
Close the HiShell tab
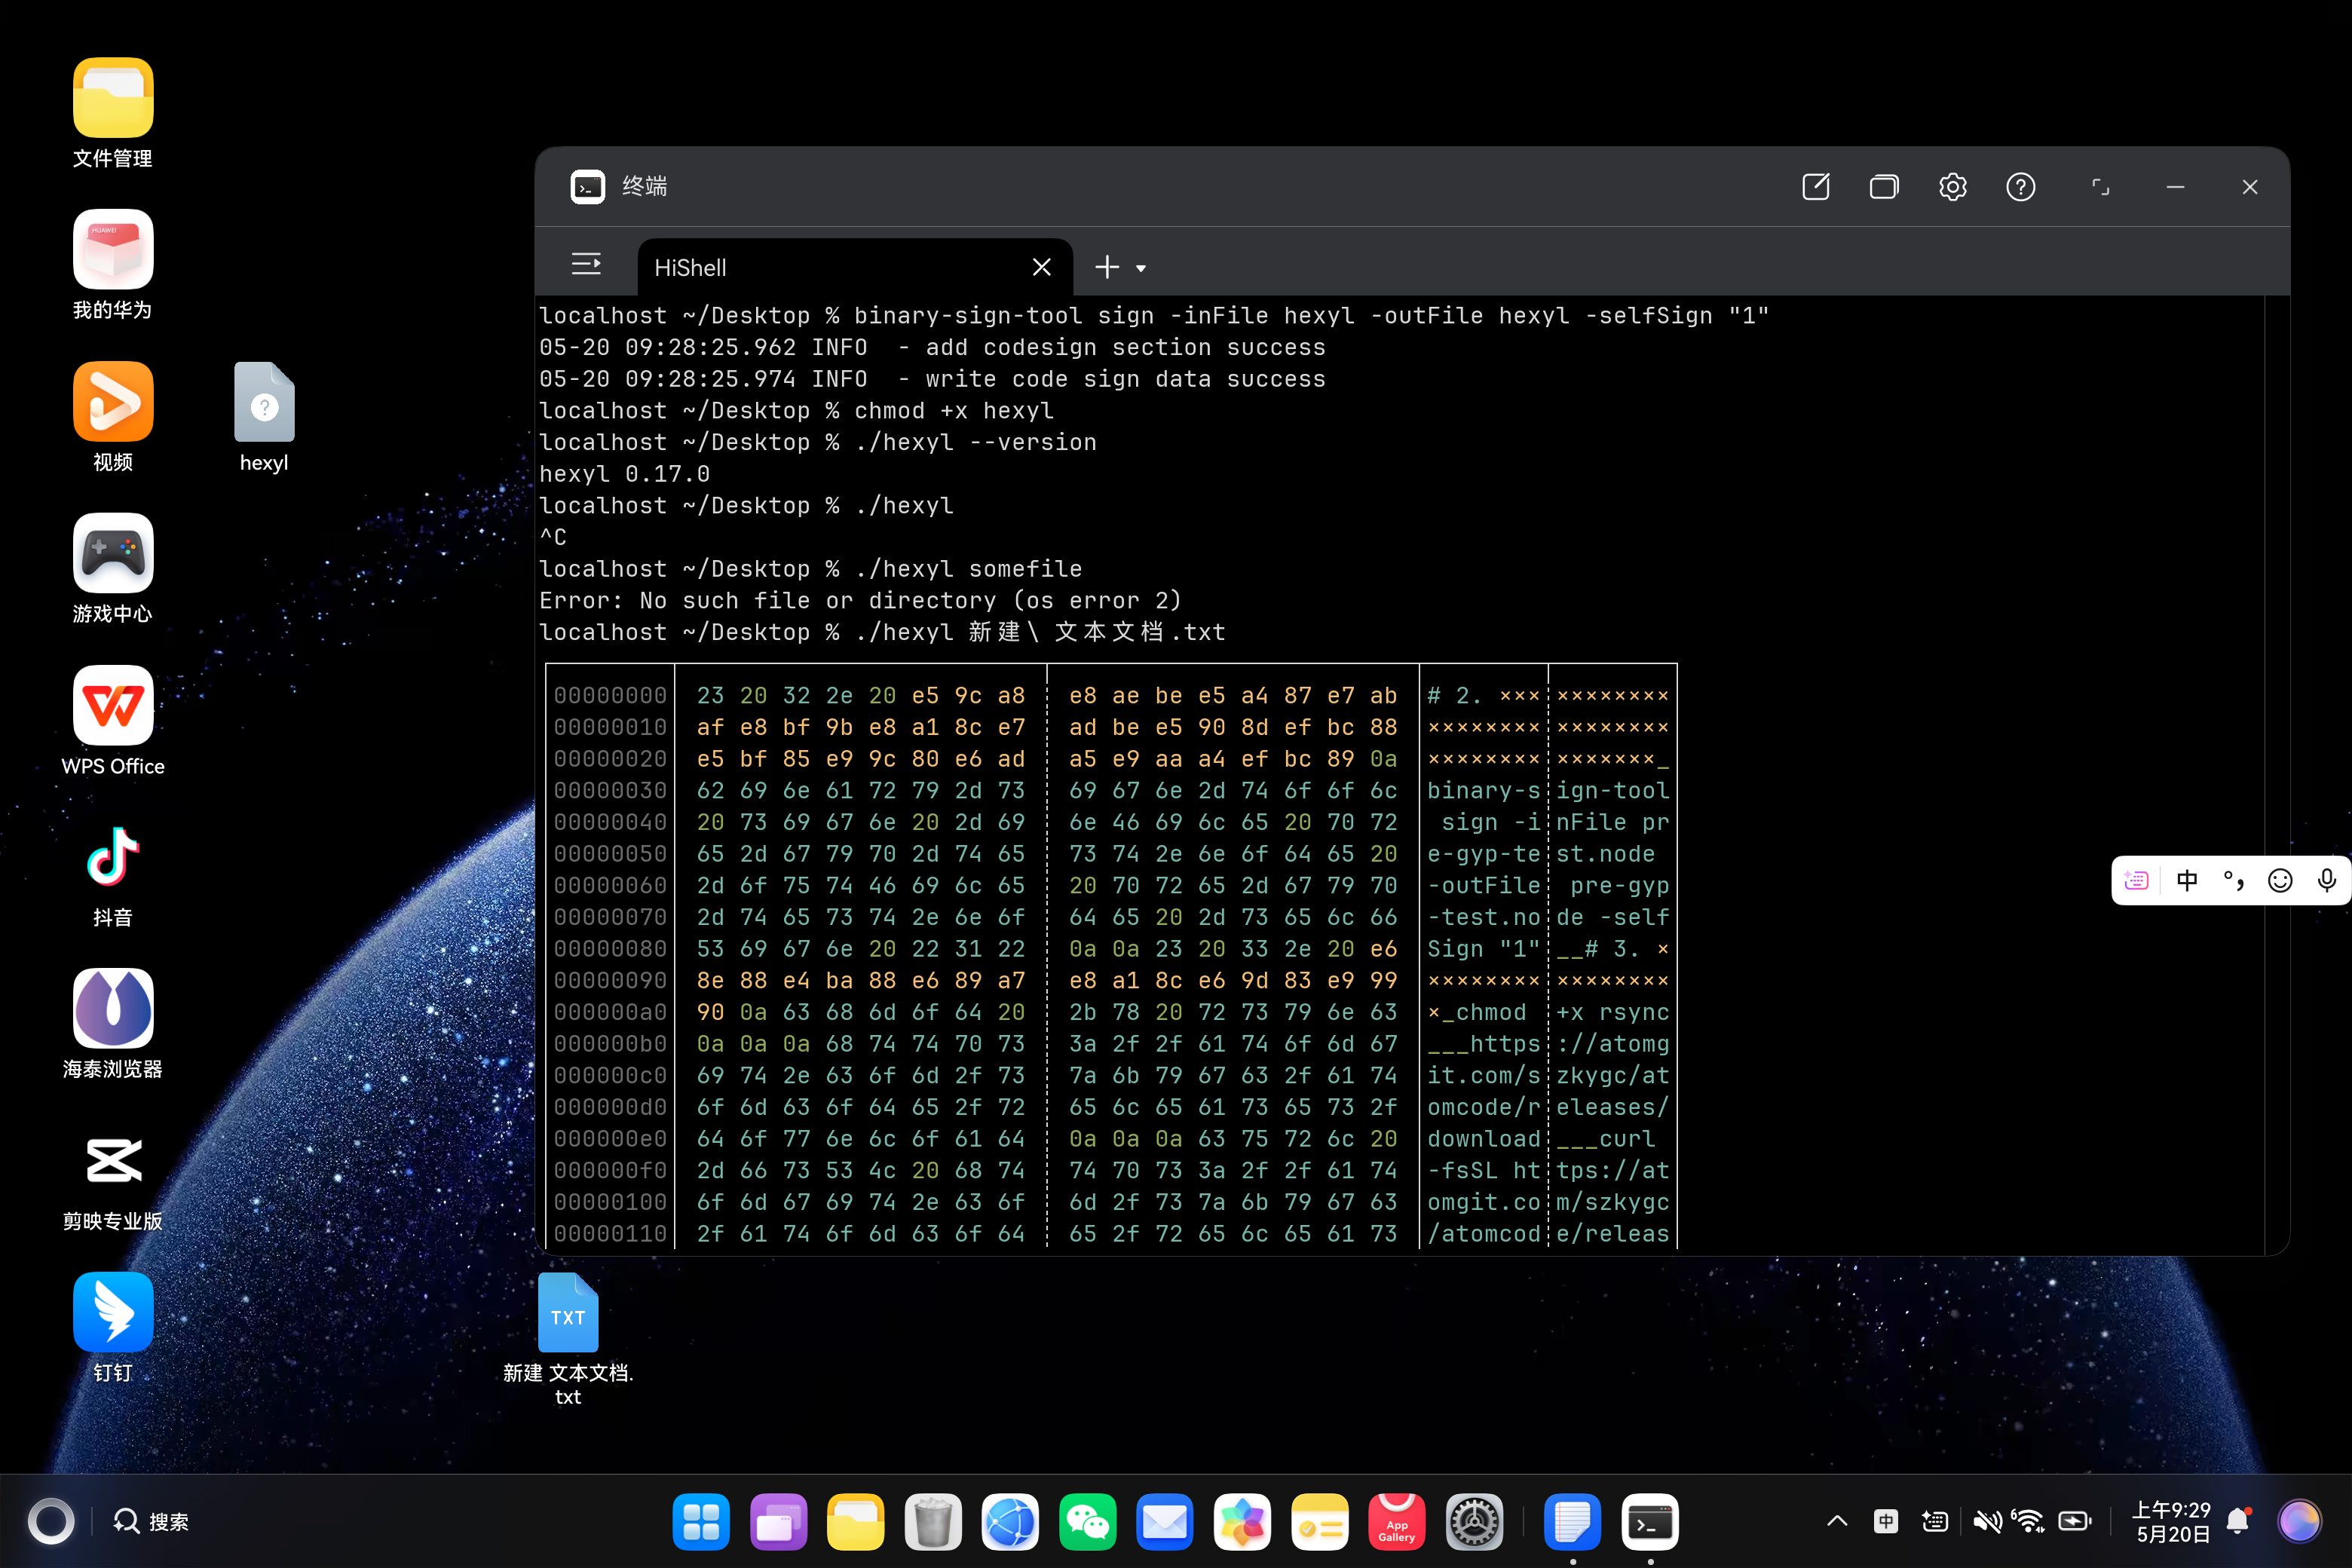click(x=1041, y=267)
